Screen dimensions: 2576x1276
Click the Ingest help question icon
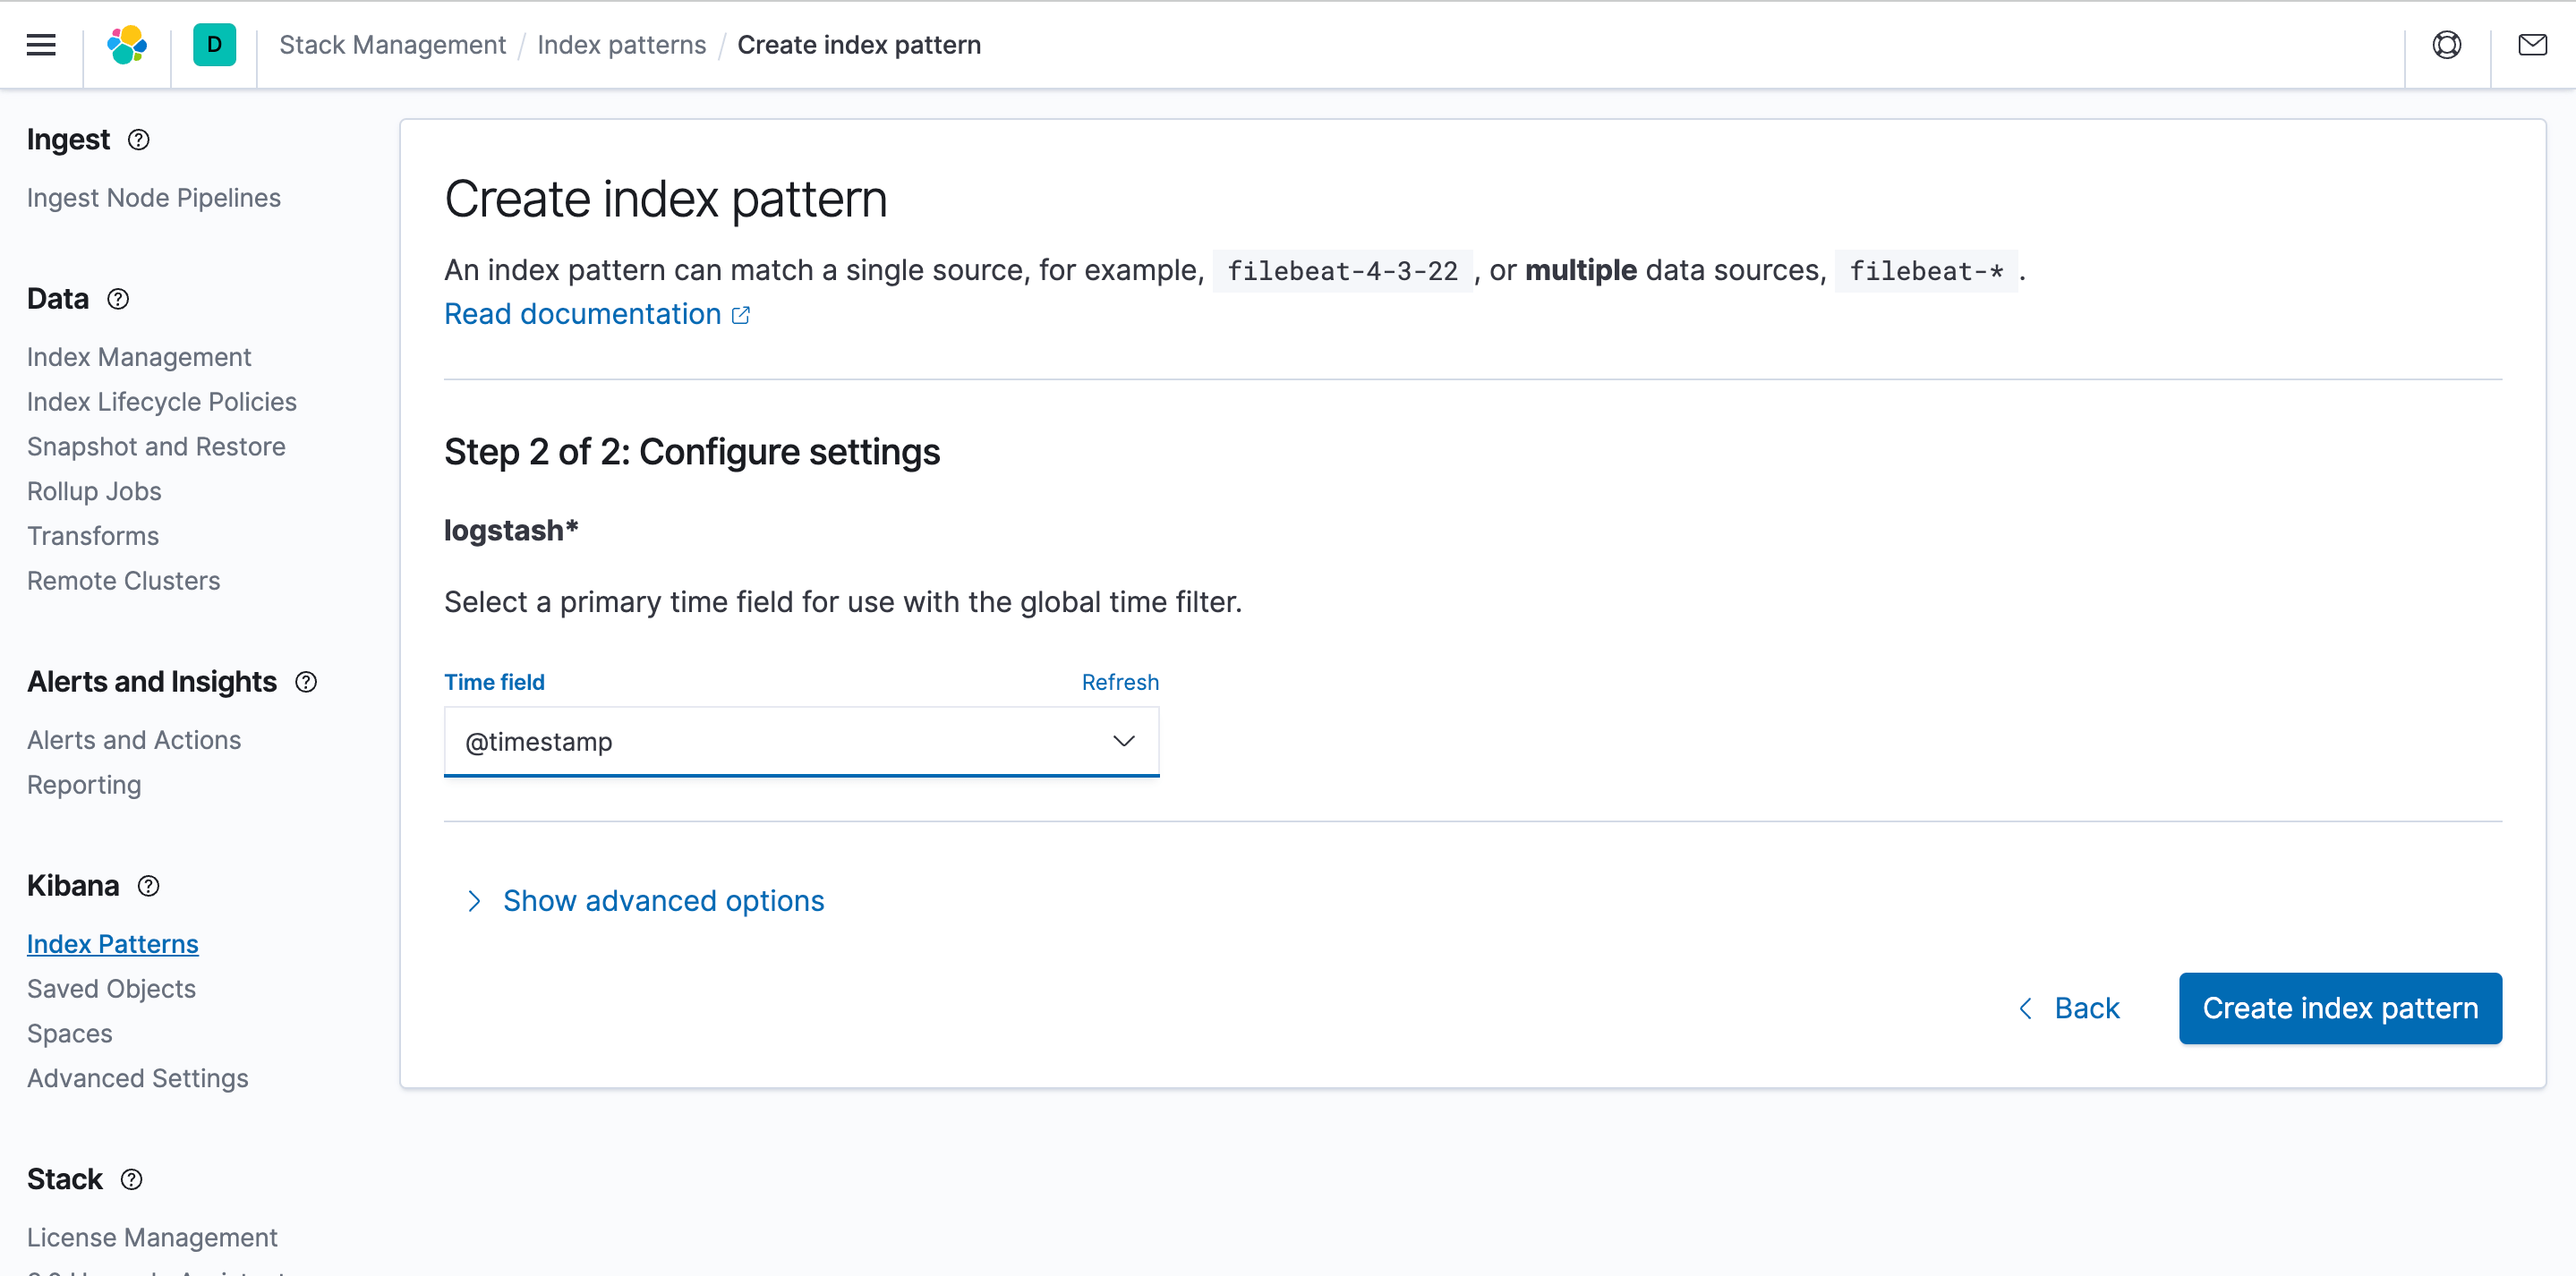(139, 140)
